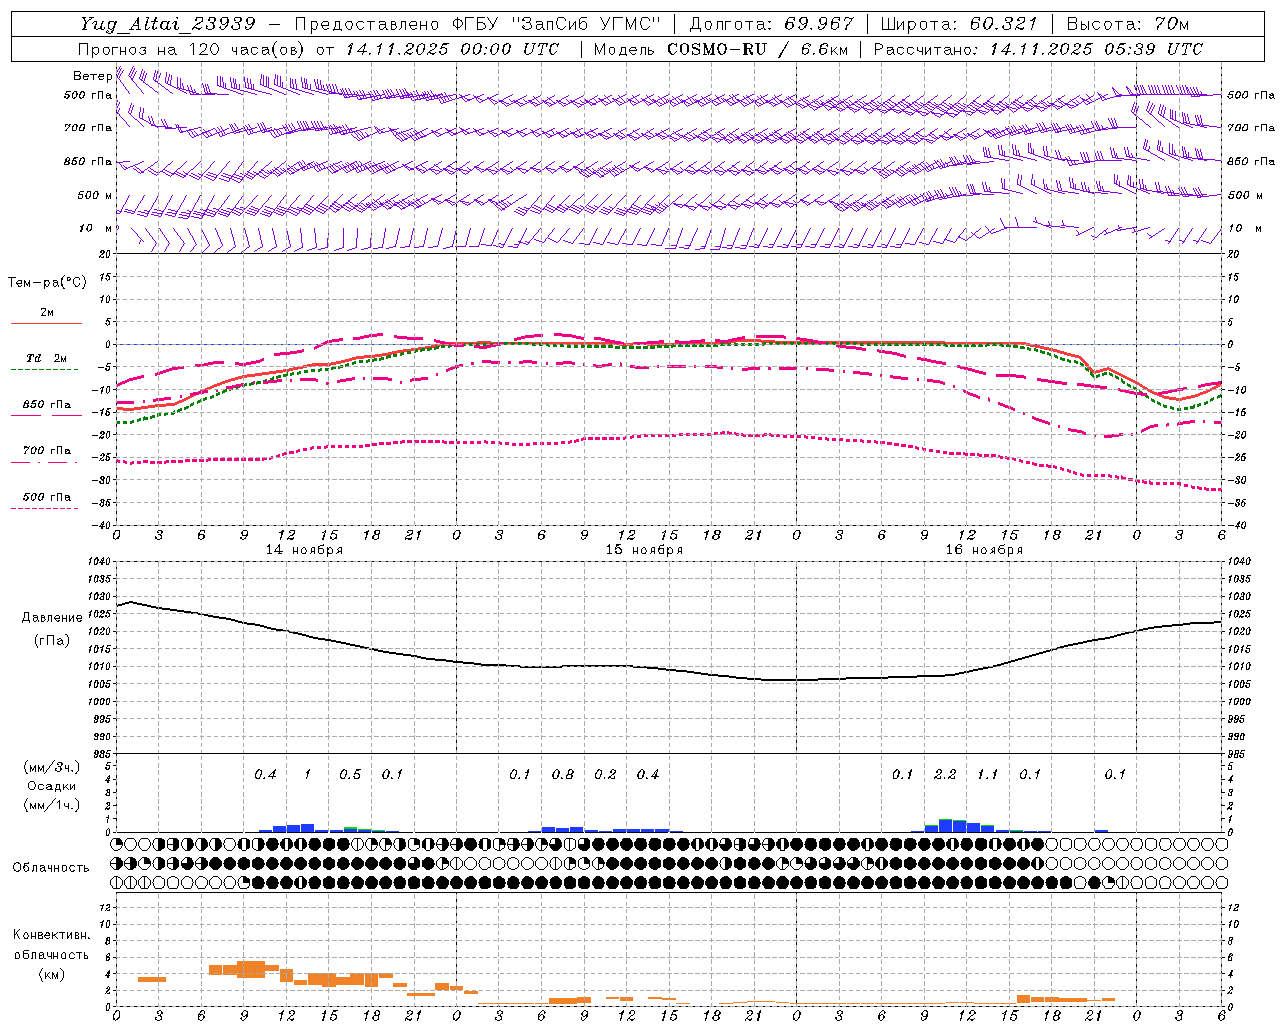1280x1024 pixels.
Task: Click the 700 гПа temperature legend entry
Action: click(46, 451)
